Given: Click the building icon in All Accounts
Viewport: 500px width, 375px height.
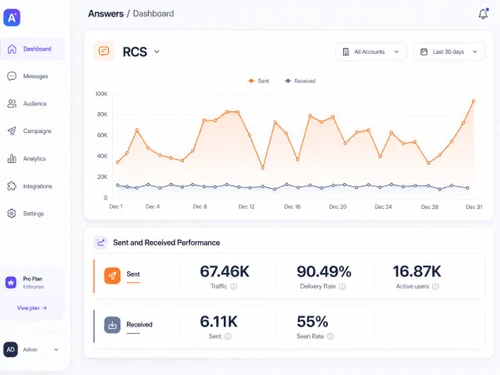Looking at the screenshot, I should pyautogui.click(x=346, y=52).
